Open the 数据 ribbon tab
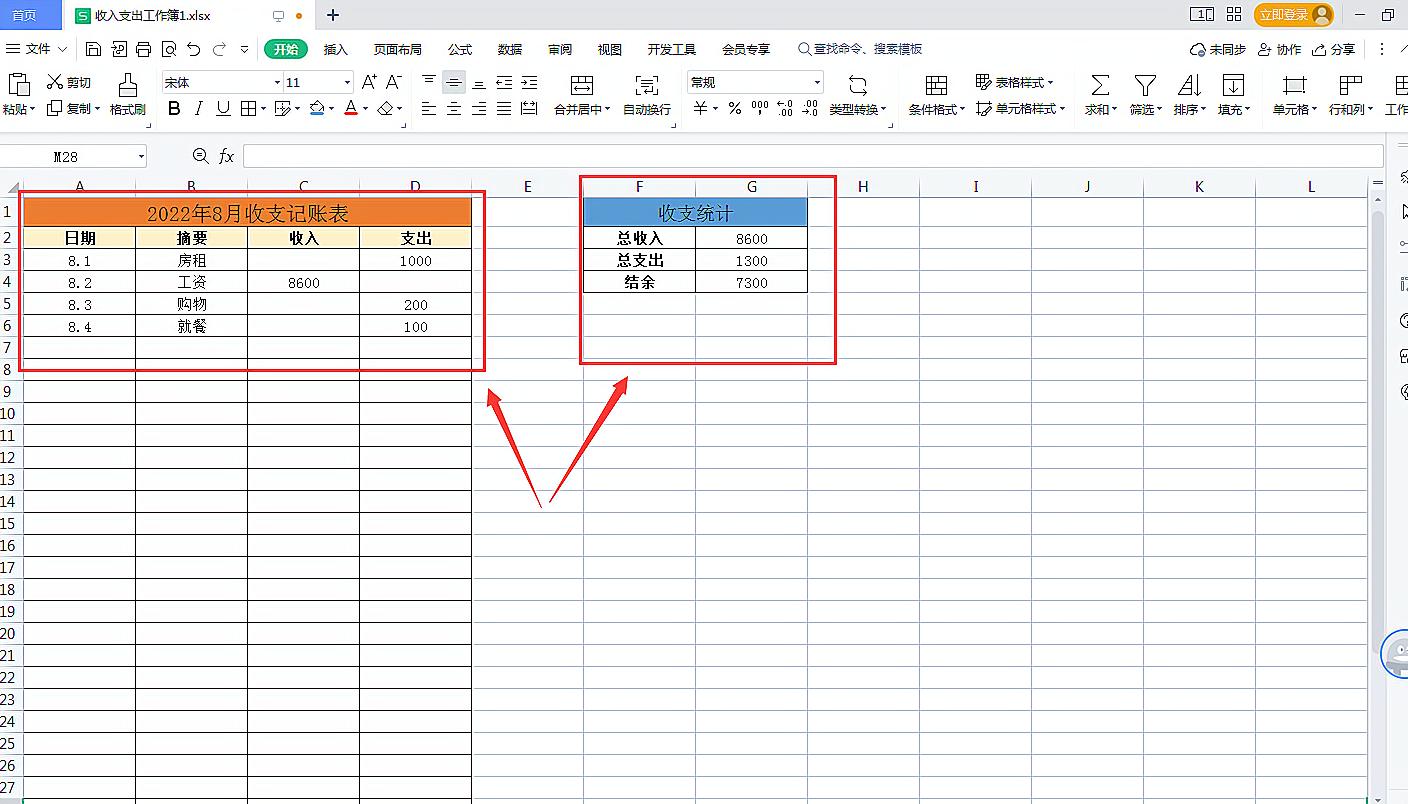1408x804 pixels. 509,47
